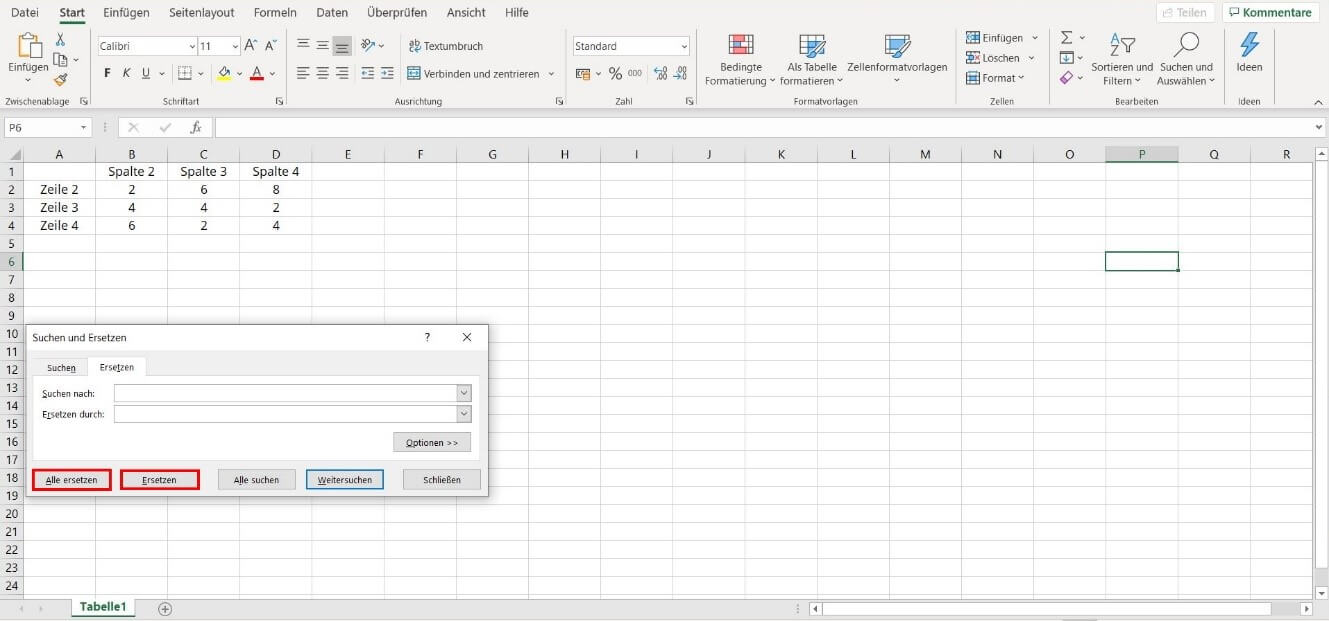
Task: Click the Alle ersetzen button
Action: [x=71, y=480]
